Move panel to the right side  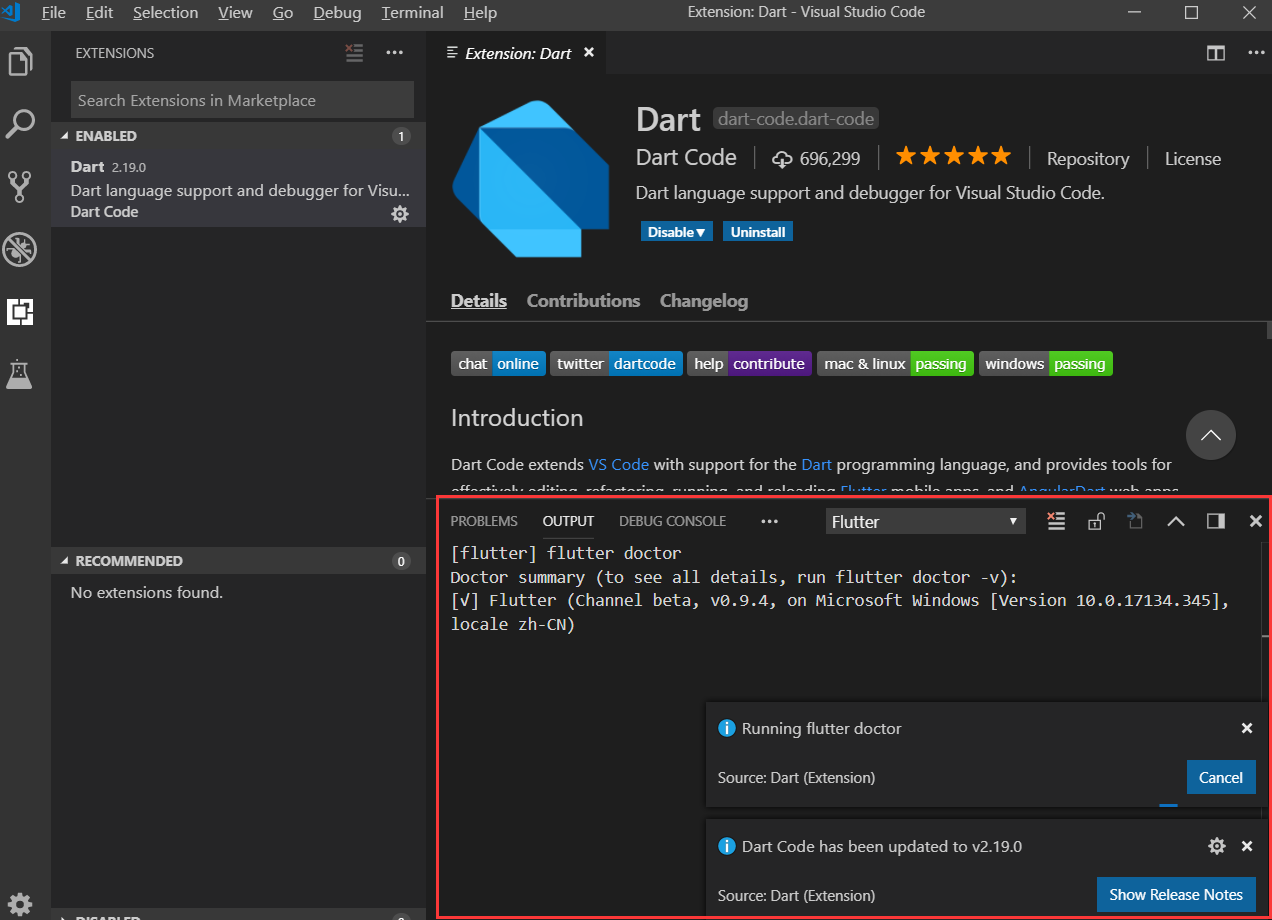1216,521
